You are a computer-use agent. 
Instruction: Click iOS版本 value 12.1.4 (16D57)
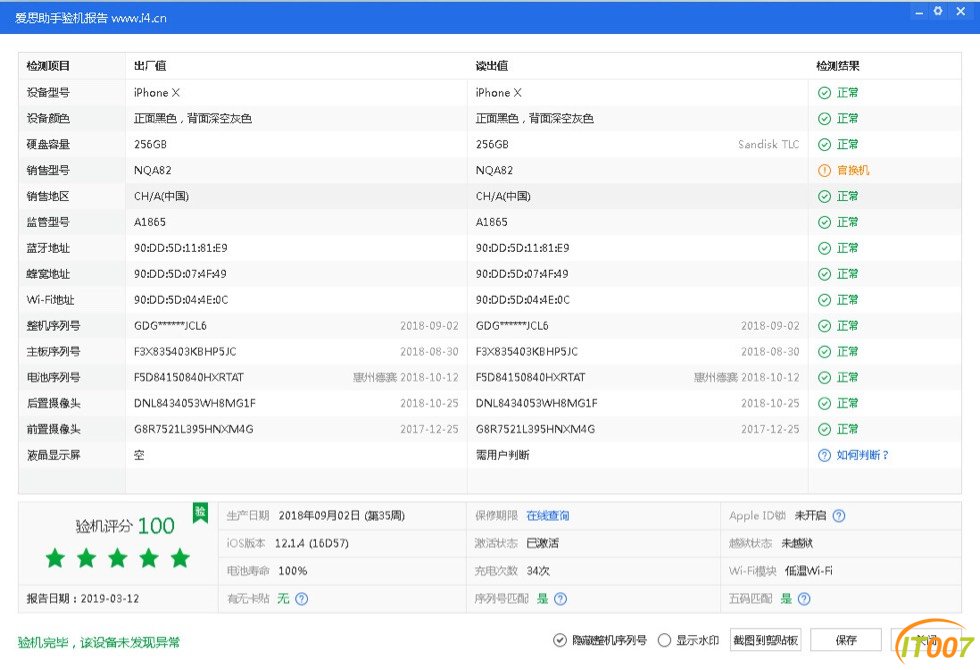[312, 544]
